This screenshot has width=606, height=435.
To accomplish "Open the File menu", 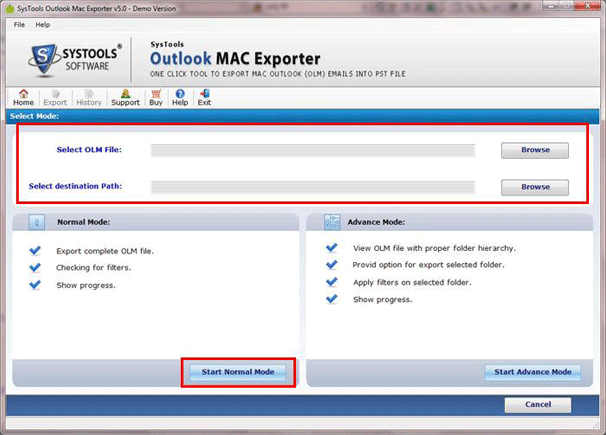I will point(20,24).
